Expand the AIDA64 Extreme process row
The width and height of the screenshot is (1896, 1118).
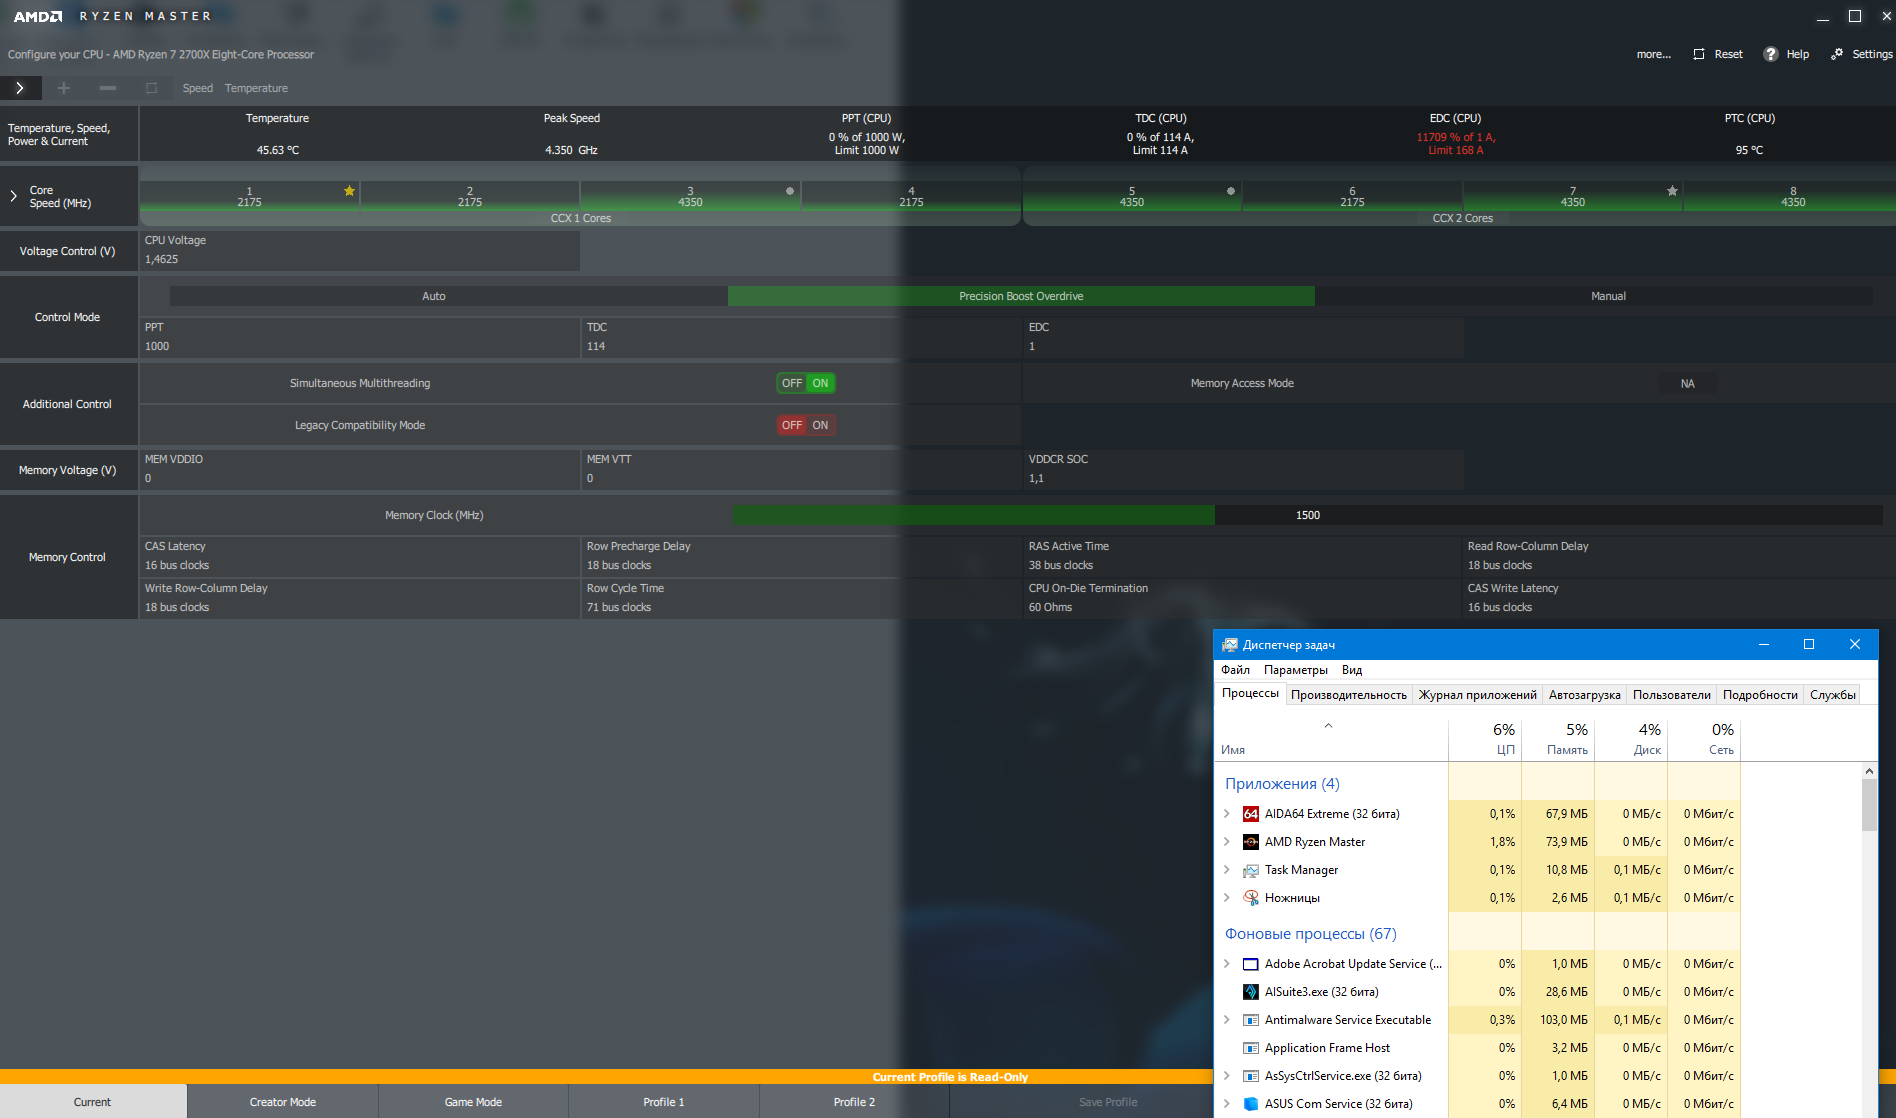point(1227,814)
